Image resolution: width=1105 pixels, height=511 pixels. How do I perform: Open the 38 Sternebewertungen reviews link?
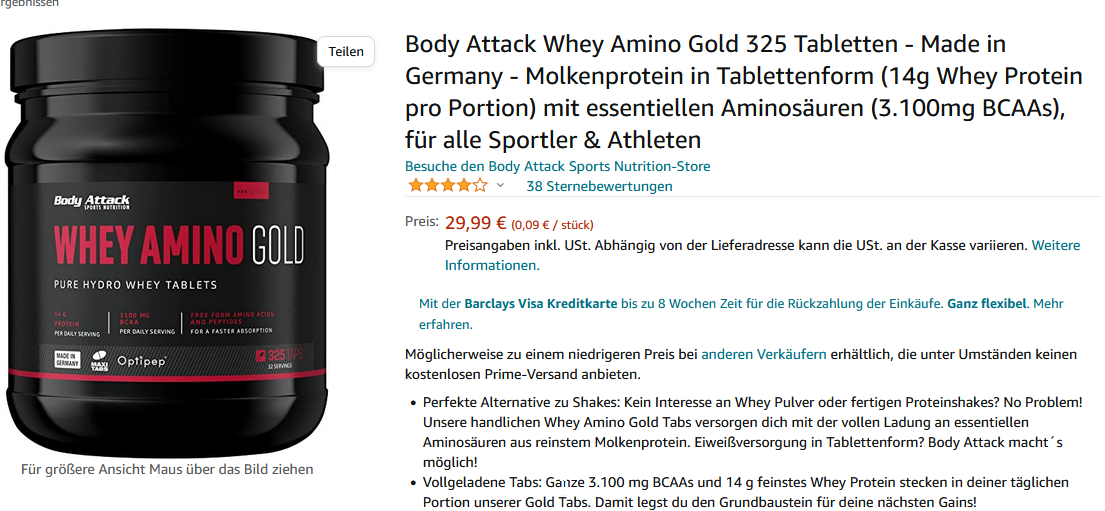tap(599, 186)
